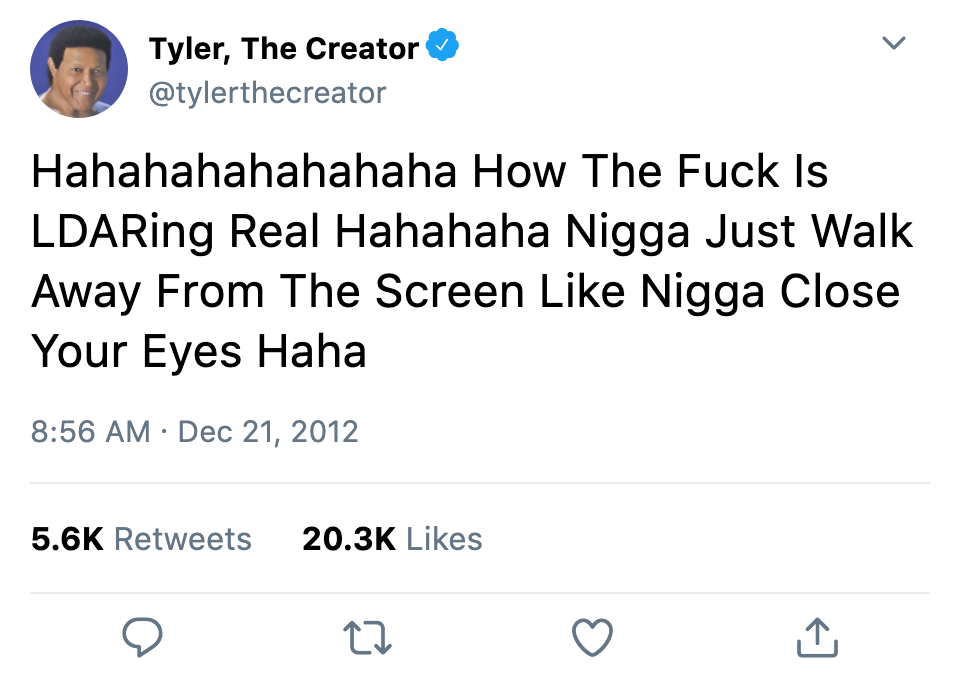This screenshot has width=960, height=690.
Task: Open the Likes label list
Action: (x=444, y=539)
